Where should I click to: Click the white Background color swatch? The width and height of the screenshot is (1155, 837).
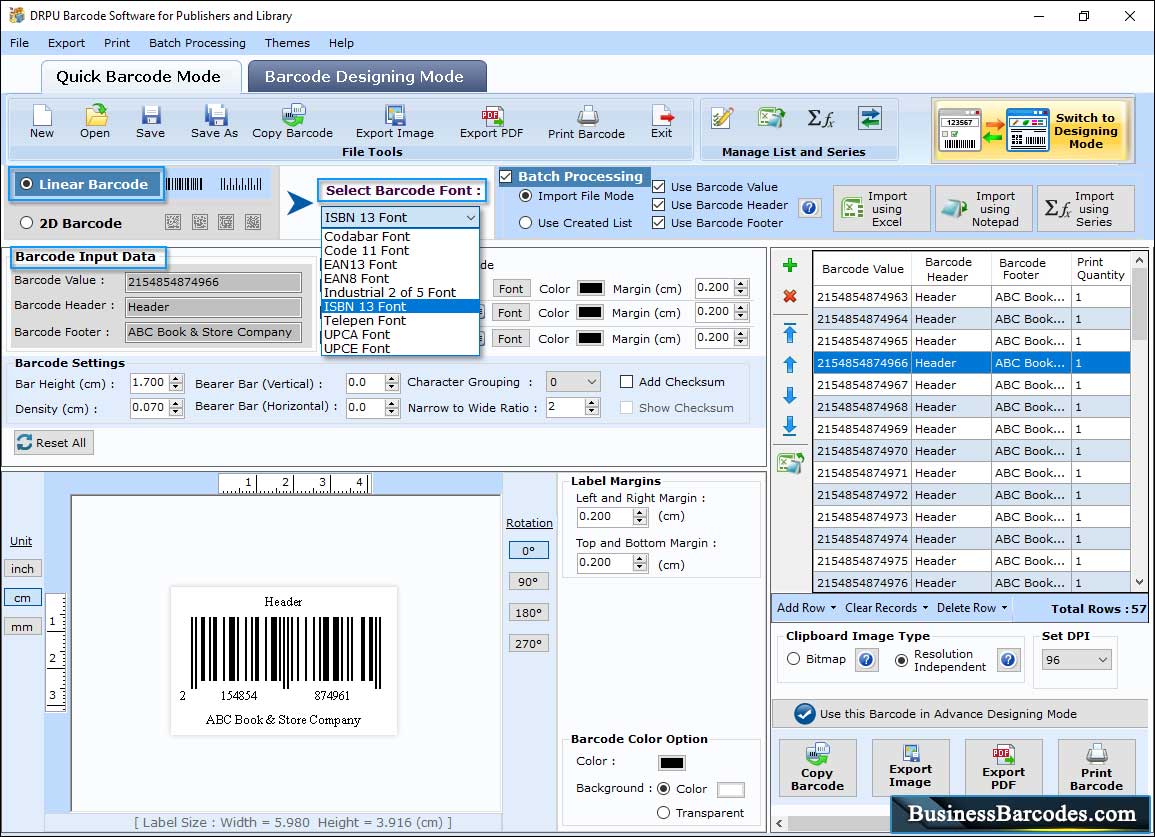[x=730, y=790]
